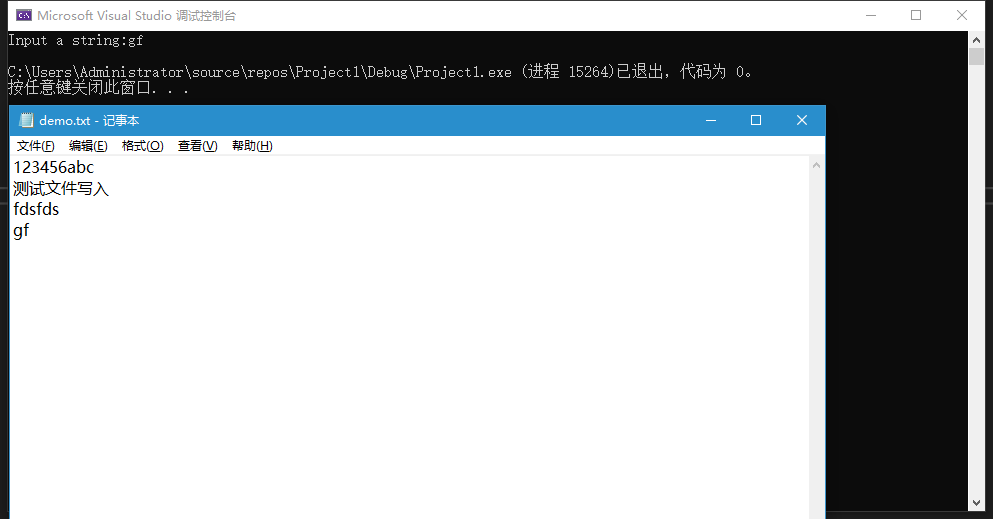
Task: Click the Notepad scrollbar up arrow
Action: tap(816, 165)
